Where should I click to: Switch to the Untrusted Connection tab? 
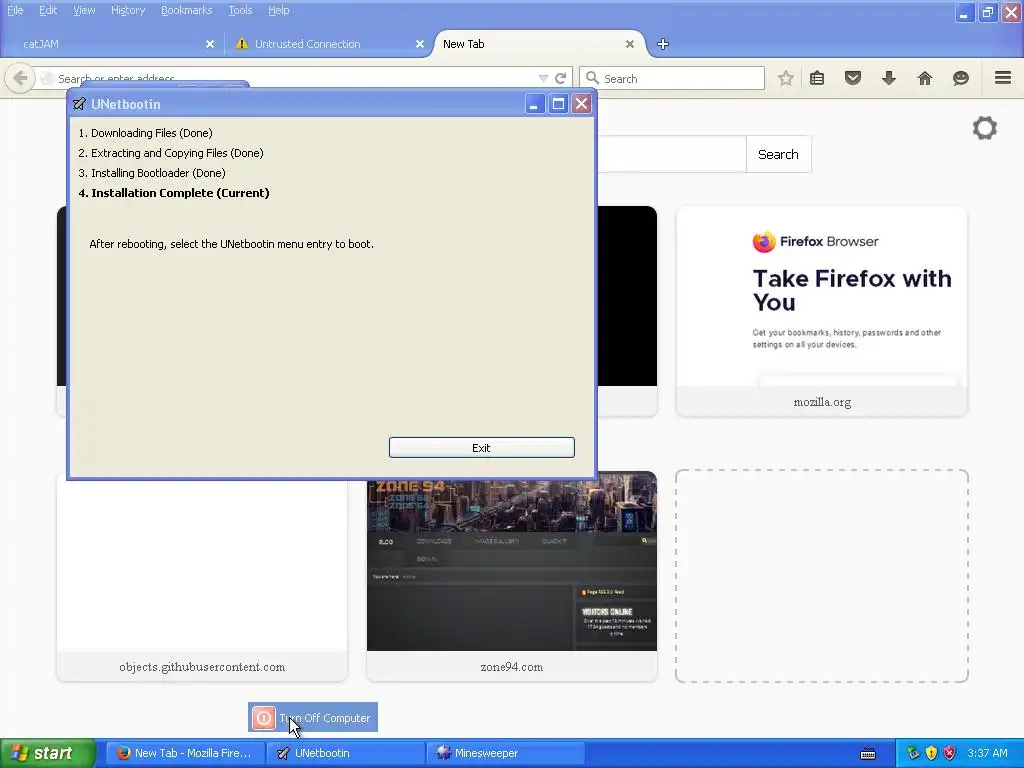click(325, 44)
